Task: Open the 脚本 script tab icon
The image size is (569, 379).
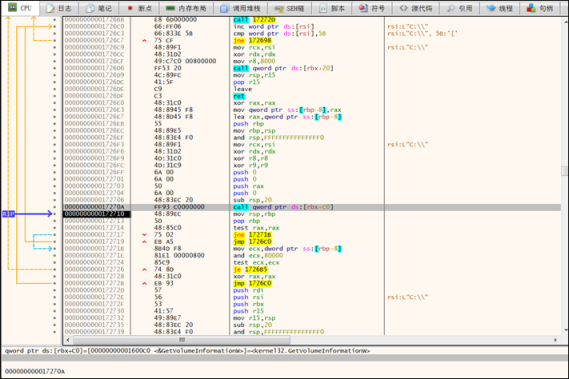Action: coord(323,8)
